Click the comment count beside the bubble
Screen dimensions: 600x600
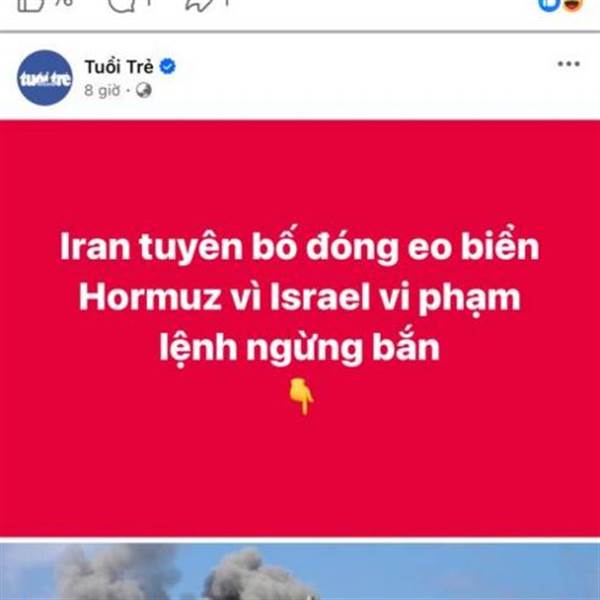(x=148, y=2)
